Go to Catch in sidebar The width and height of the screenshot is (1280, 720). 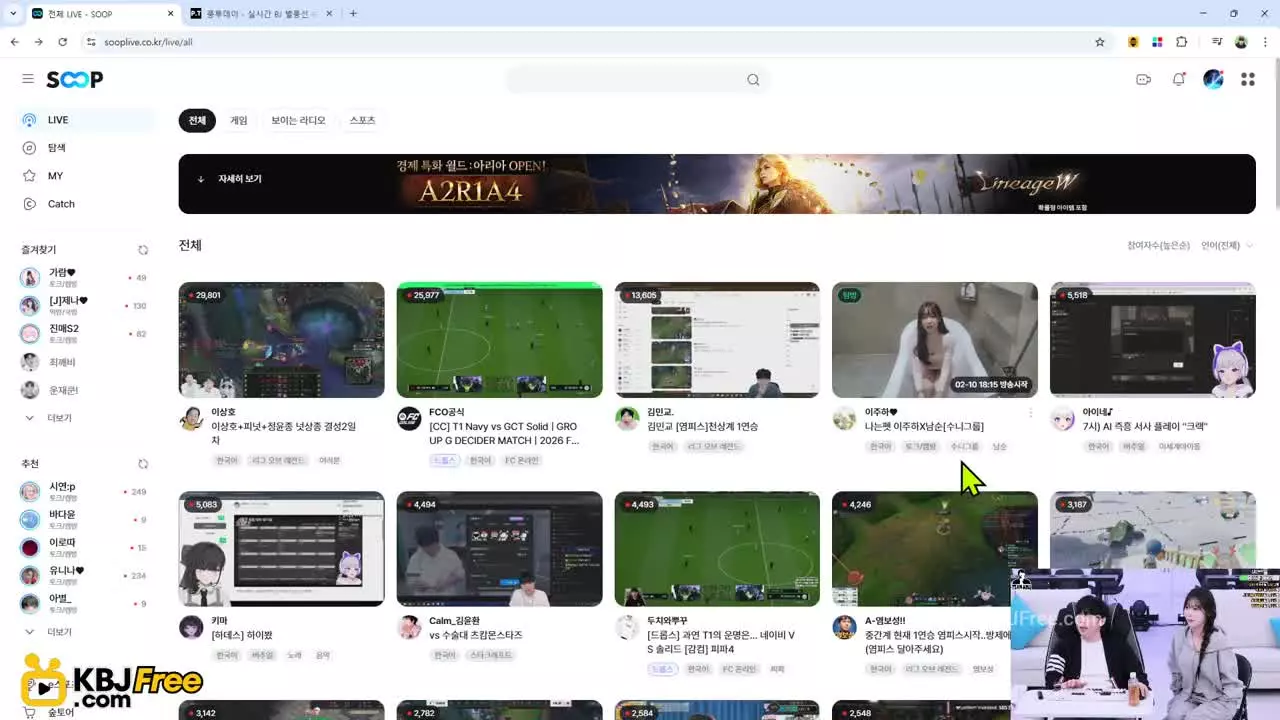point(86,204)
